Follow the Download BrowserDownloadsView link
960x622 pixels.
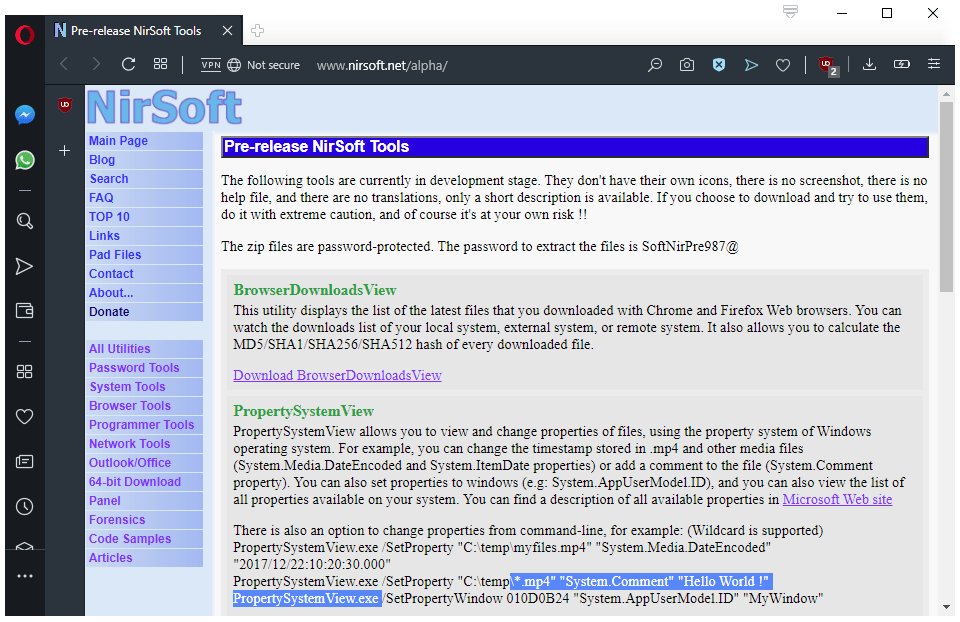click(335, 375)
